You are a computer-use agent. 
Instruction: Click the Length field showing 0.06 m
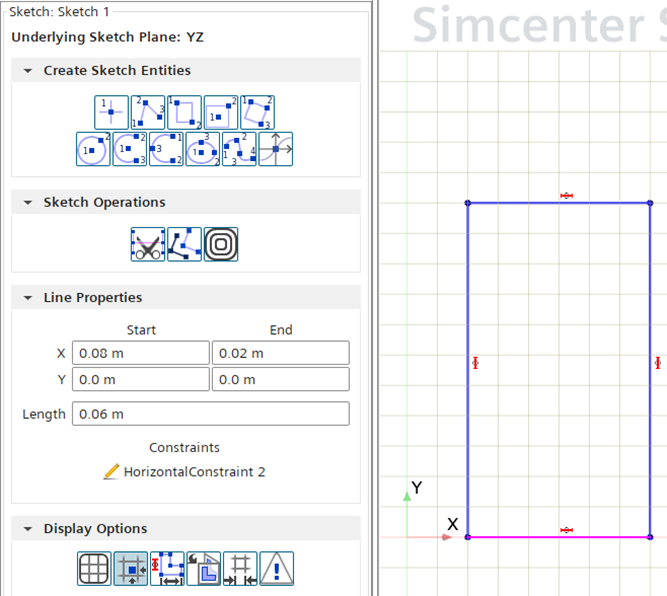tap(210, 414)
